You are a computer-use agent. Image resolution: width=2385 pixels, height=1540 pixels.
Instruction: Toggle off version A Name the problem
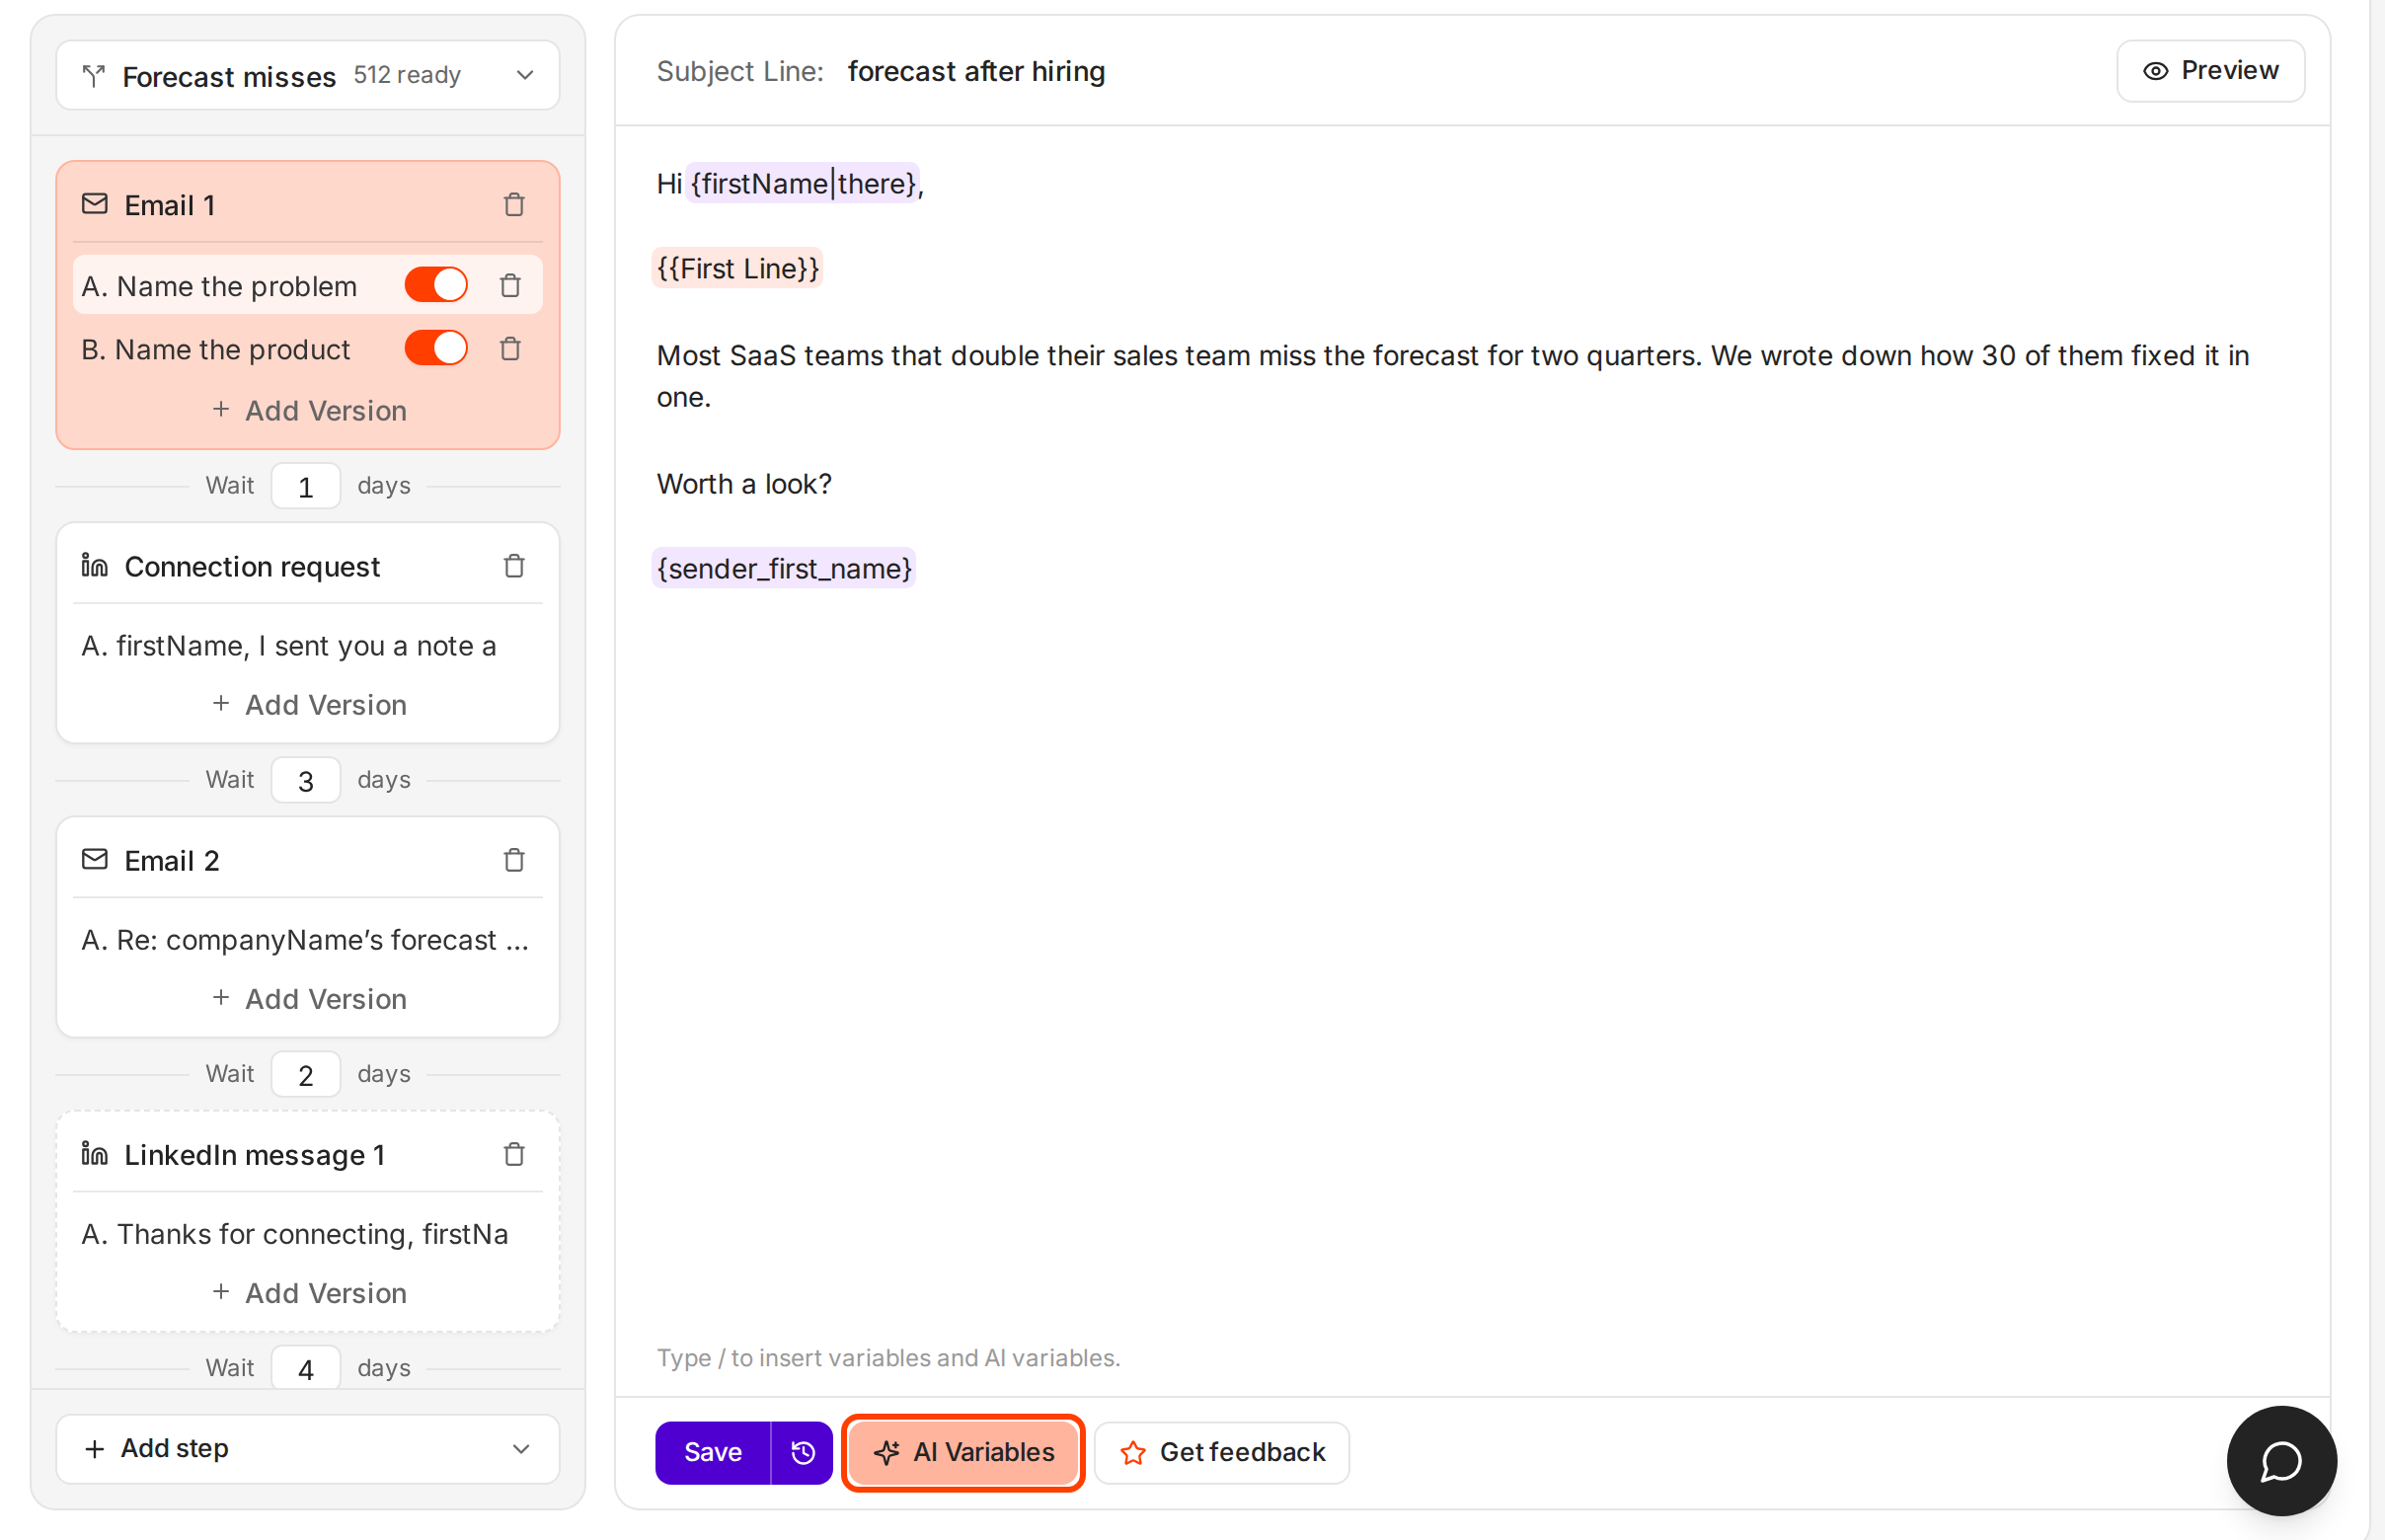click(x=436, y=285)
